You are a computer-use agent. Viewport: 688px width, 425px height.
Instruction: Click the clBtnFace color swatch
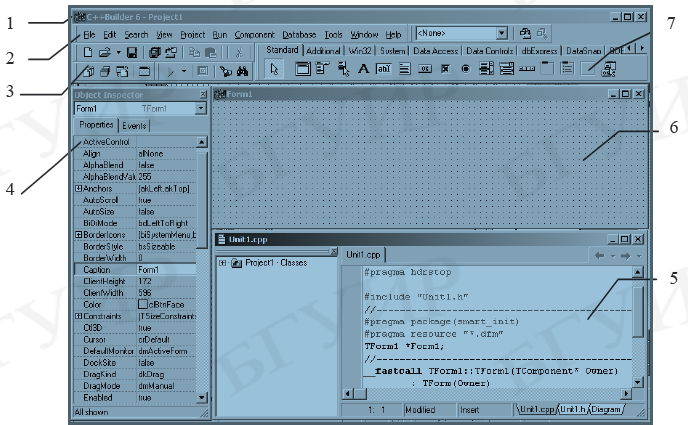point(143,304)
